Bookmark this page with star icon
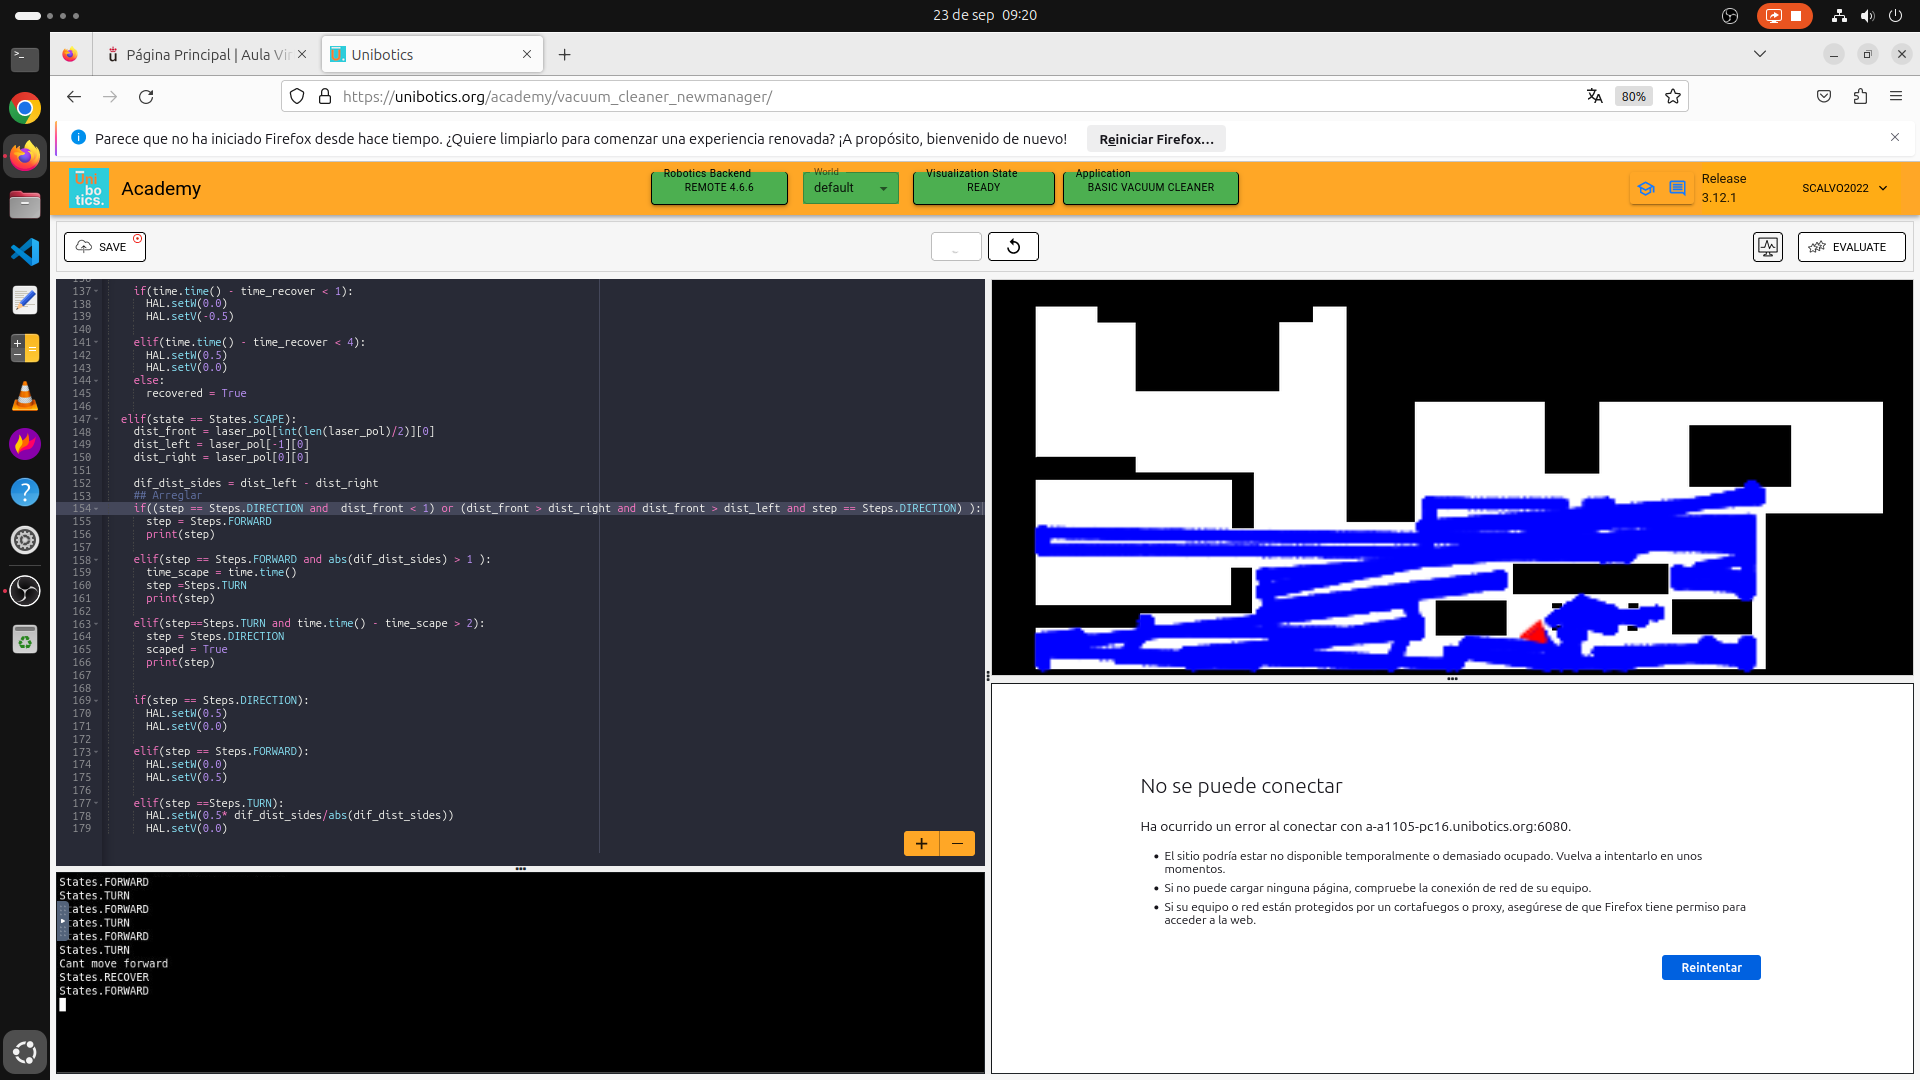Screen dimensions: 1920x1080 [x=1673, y=97]
